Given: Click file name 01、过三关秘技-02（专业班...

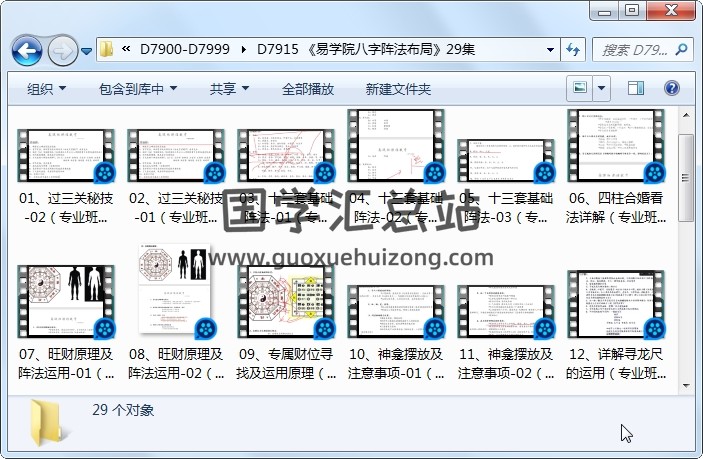Looking at the screenshot, I should pyautogui.click(x=66, y=208).
